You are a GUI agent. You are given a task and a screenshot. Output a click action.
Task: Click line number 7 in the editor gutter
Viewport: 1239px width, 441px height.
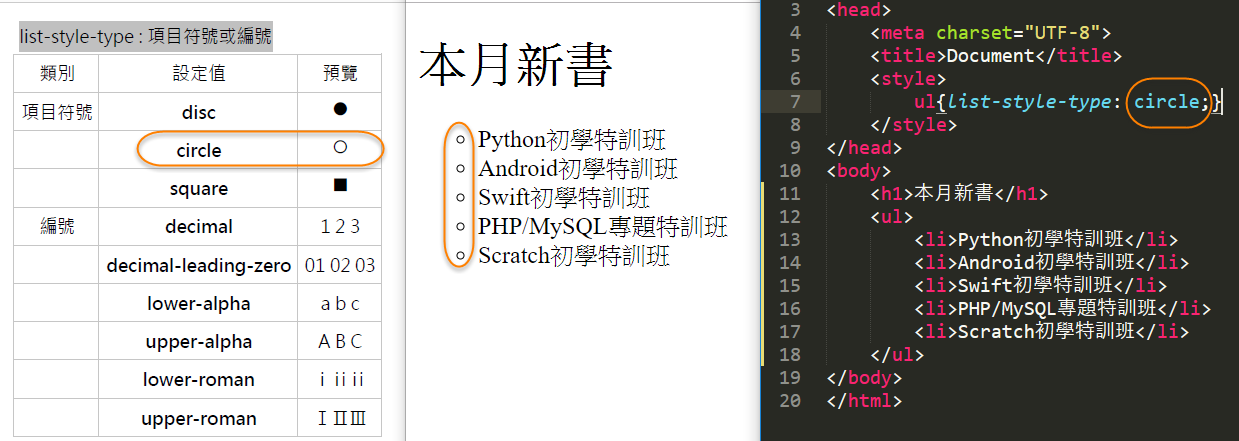(x=794, y=101)
